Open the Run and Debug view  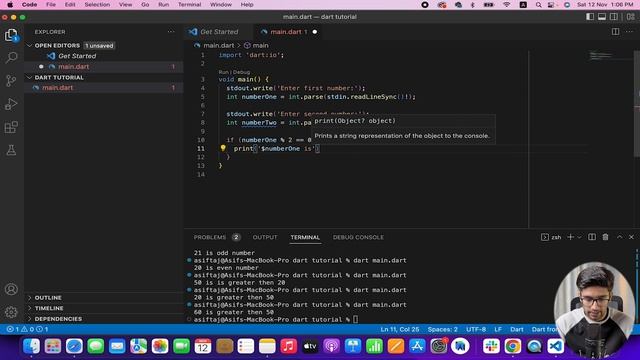[x=11, y=104]
